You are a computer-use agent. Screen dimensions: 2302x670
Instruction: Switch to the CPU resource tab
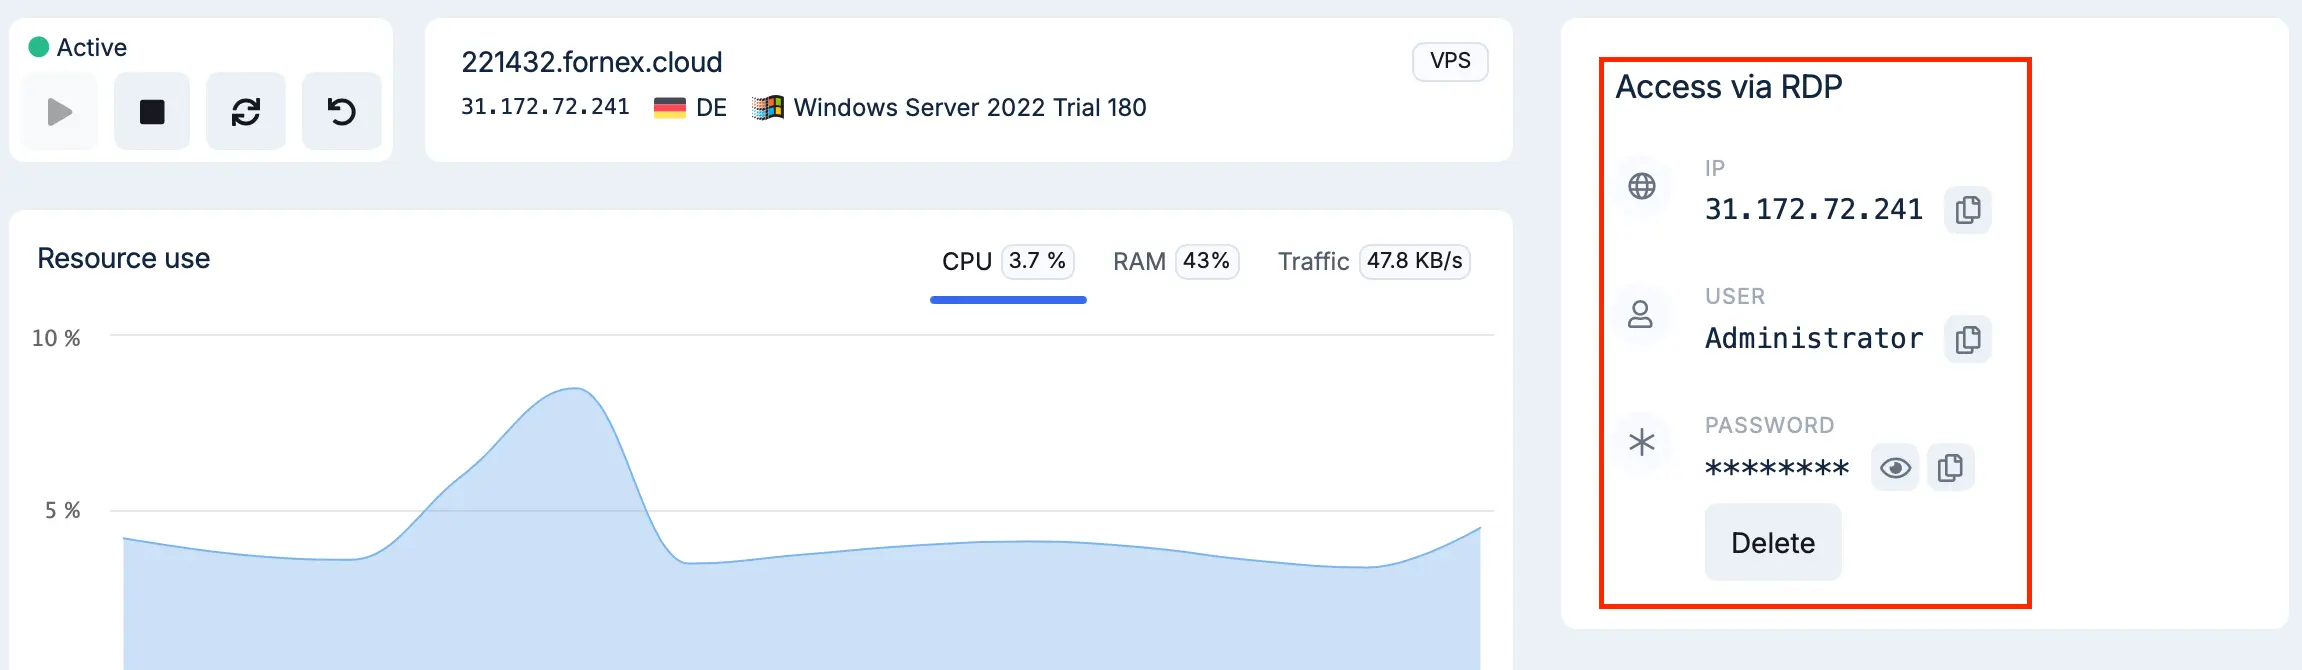[x=1007, y=261]
